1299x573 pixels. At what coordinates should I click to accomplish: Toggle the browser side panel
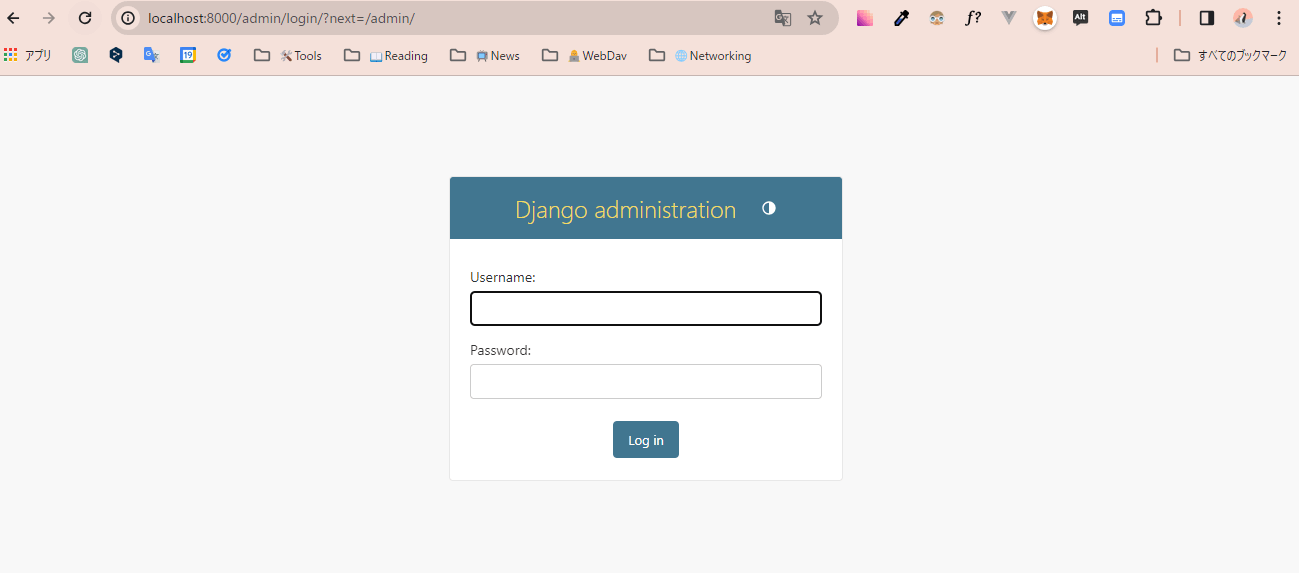(1207, 18)
